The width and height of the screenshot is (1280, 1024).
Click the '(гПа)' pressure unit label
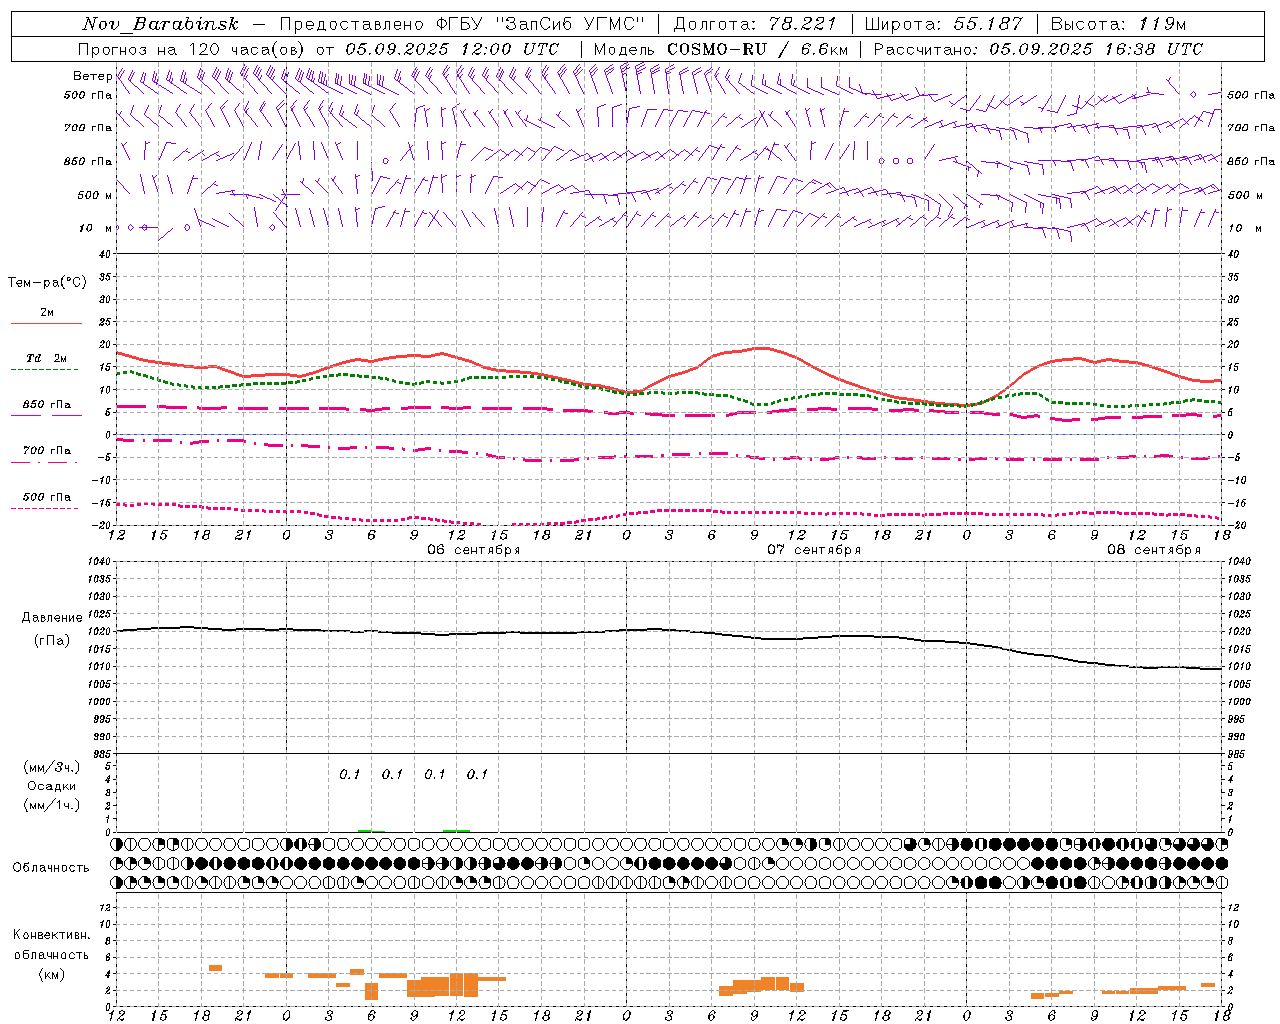point(52,641)
